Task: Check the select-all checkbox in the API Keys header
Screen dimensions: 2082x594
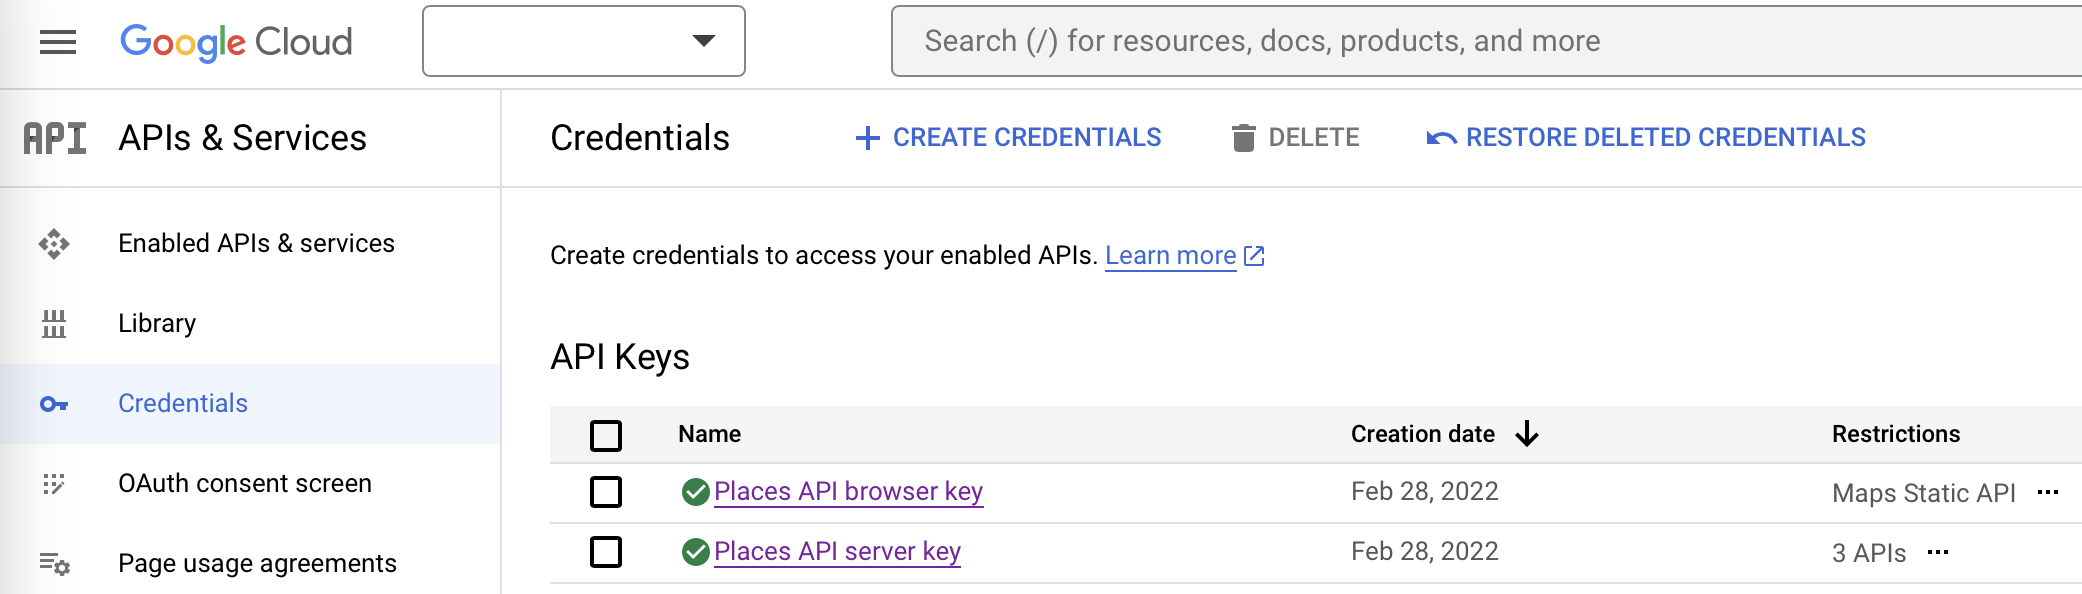Action: click(606, 435)
